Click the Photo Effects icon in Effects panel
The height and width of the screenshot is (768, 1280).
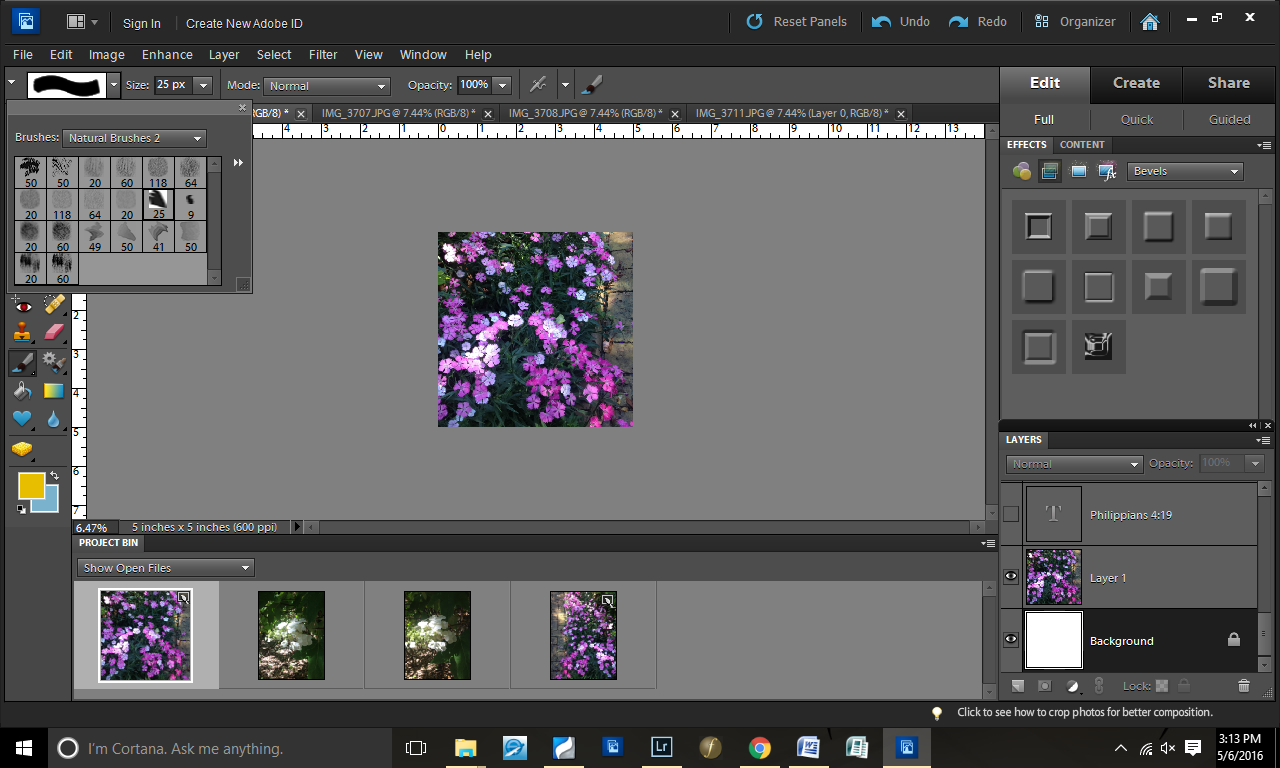pos(1078,171)
